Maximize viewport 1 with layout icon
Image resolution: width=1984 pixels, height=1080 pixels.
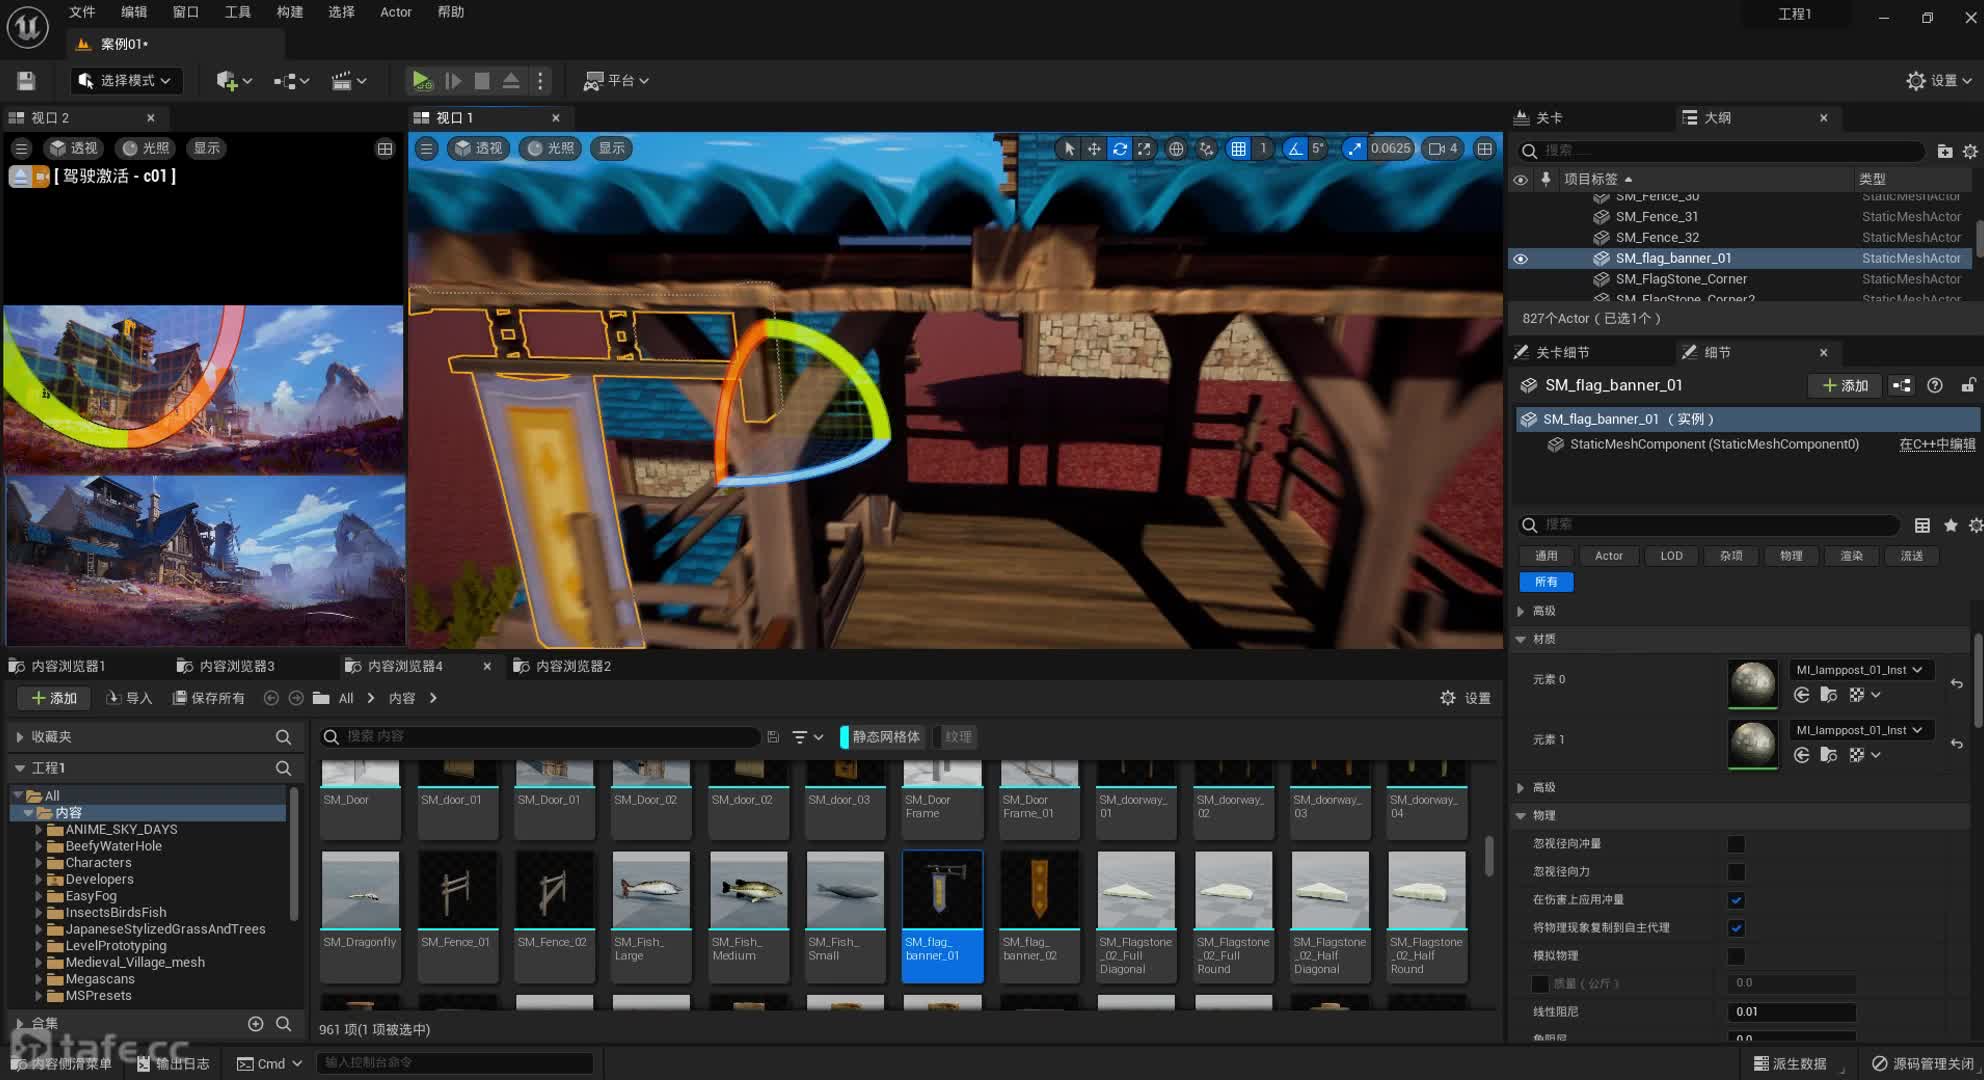pos(1485,148)
